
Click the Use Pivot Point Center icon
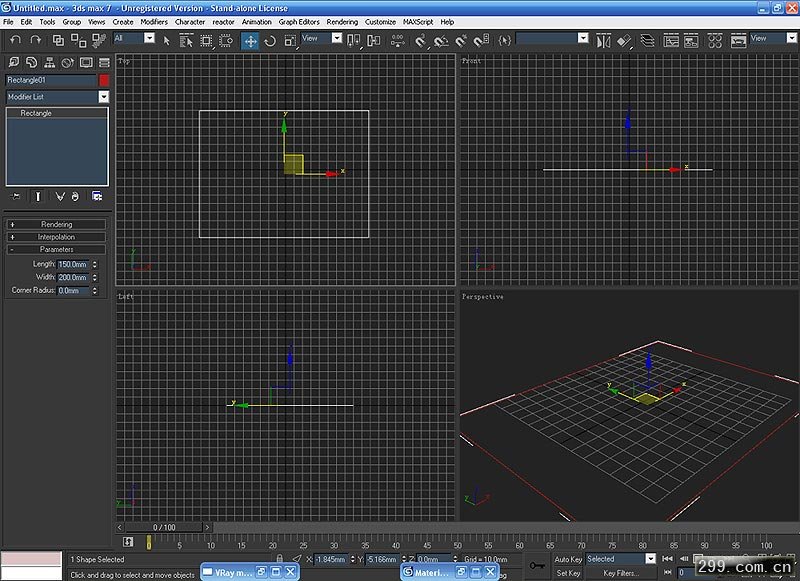pyautogui.click(x=353, y=41)
